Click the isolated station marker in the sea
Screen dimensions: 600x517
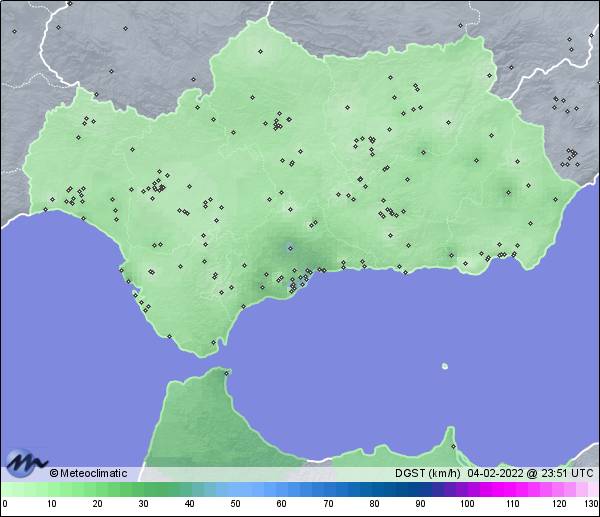(x=444, y=366)
